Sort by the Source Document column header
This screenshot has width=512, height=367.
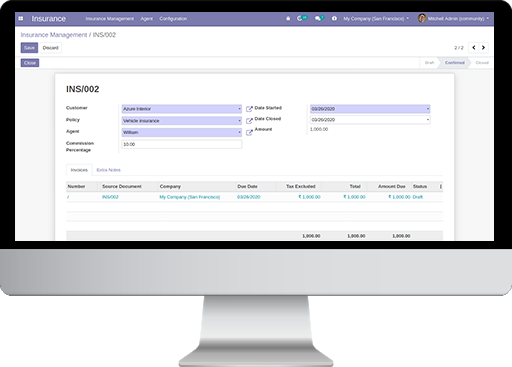[x=122, y=187]
